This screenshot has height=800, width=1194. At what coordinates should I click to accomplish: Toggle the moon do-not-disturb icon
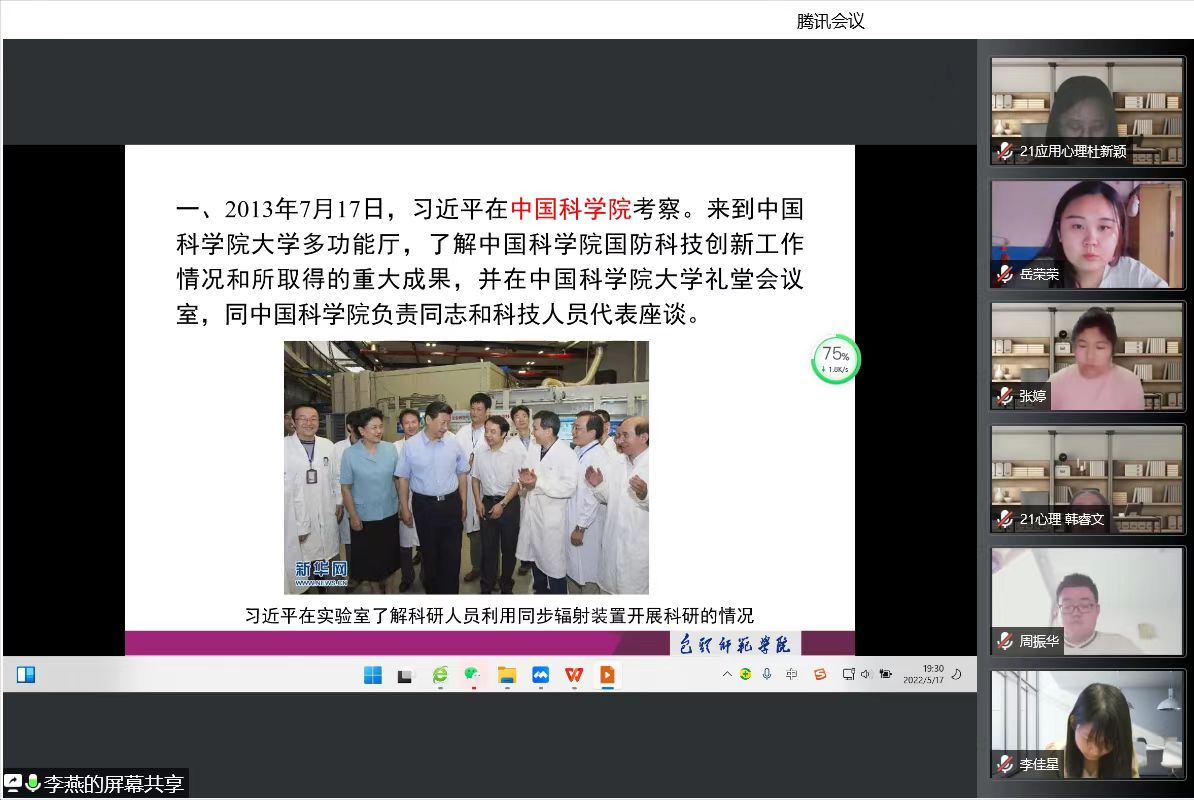pyautogui.click(x=957, y=674)
